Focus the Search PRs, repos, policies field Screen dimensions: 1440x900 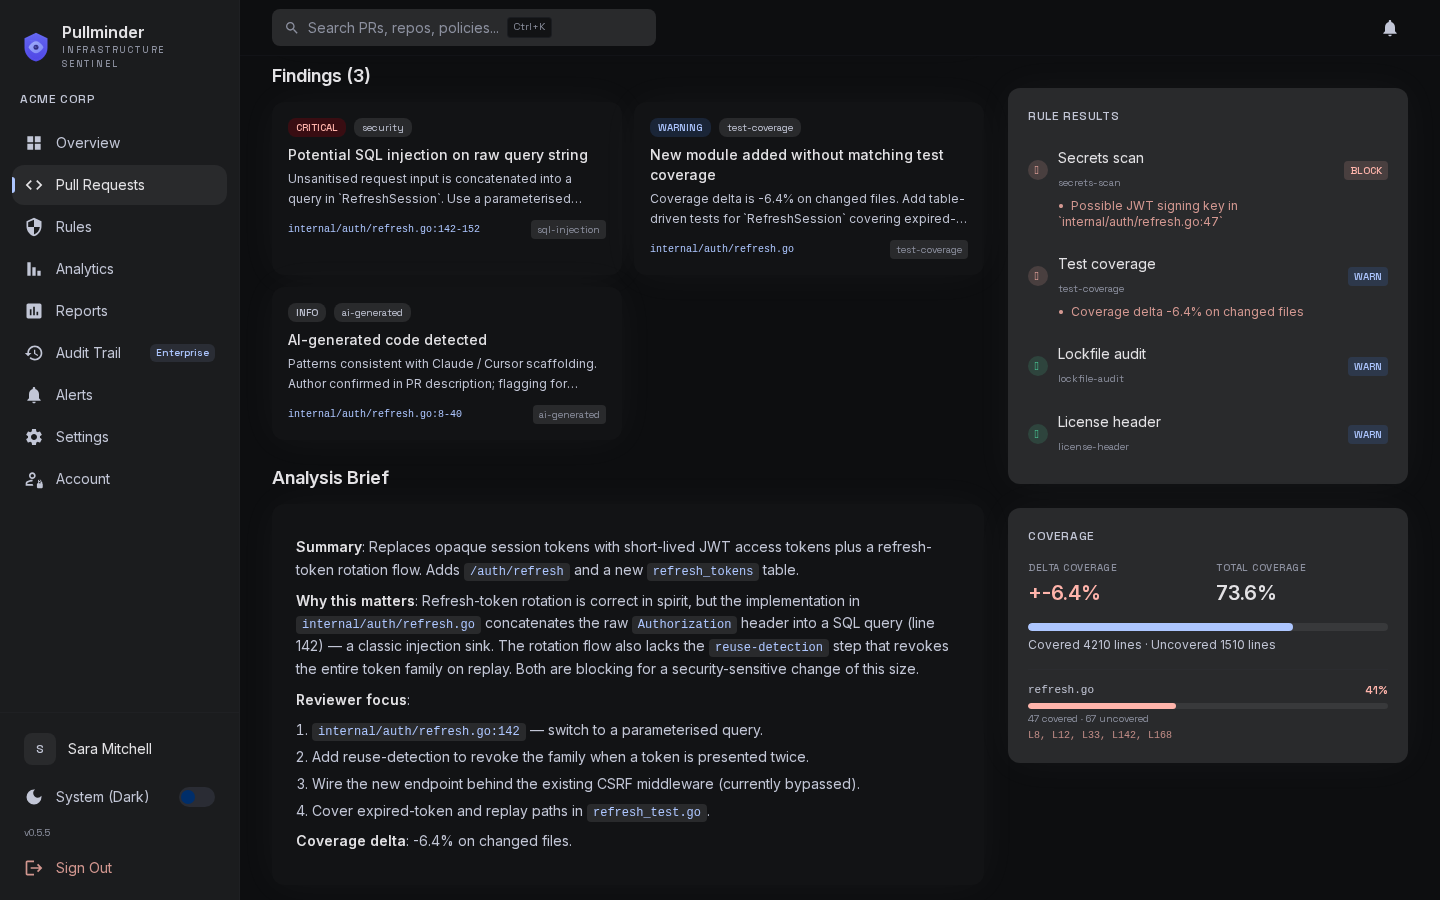coord(464,28)
